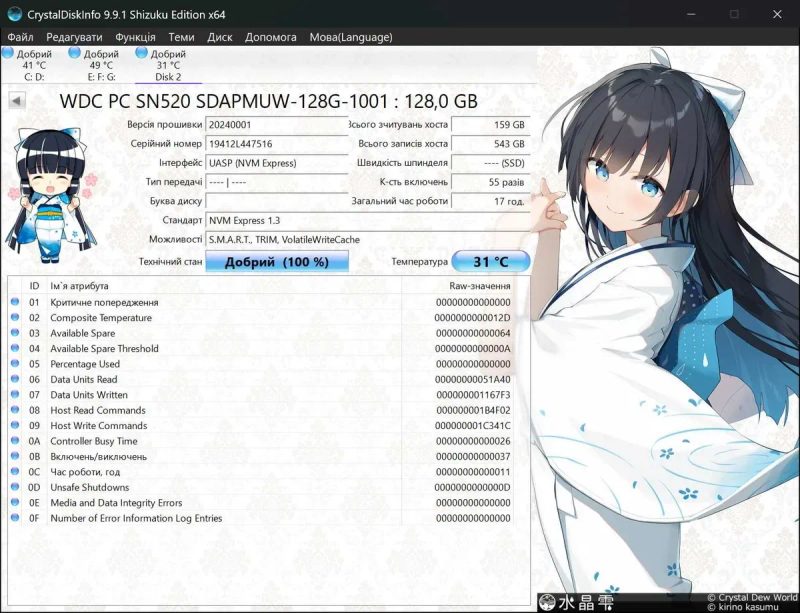
Task: Click status icon of Host Read Commands row
Action: pyautogui.click(x=15, y=409)
